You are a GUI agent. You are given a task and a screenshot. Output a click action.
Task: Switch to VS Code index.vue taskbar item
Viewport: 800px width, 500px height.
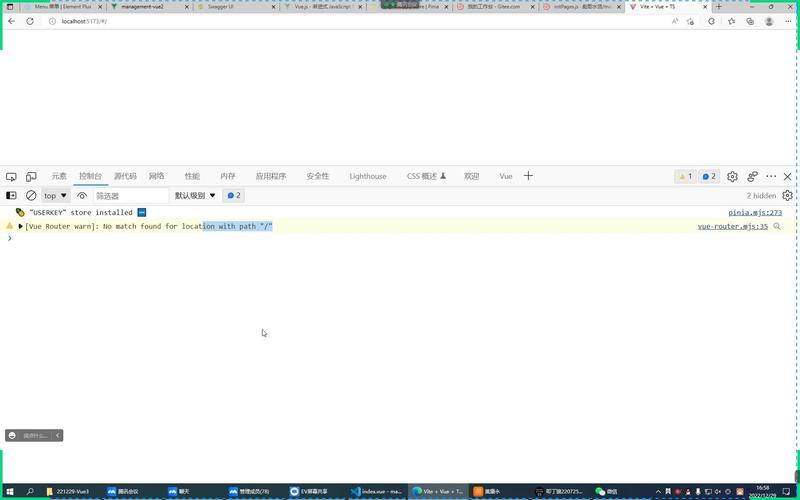coord(377,491)
